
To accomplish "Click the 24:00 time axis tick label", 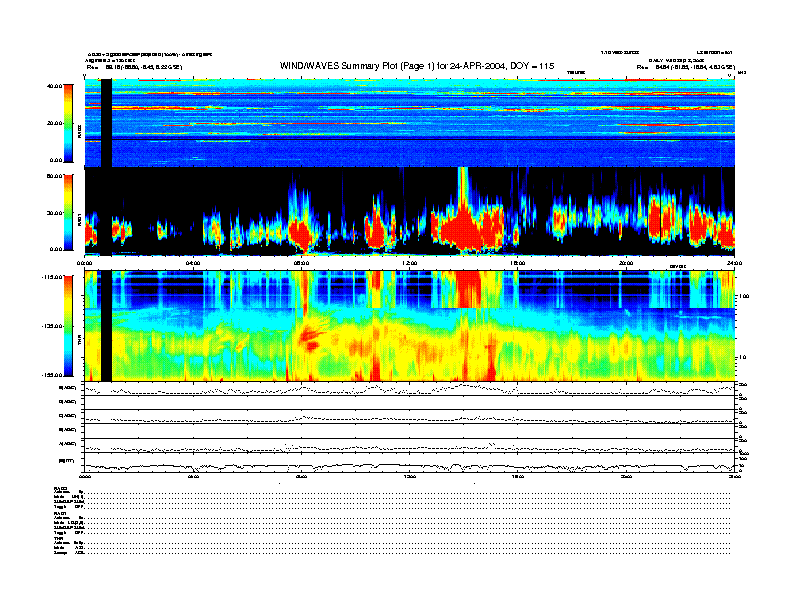I will tap(733, 263).
